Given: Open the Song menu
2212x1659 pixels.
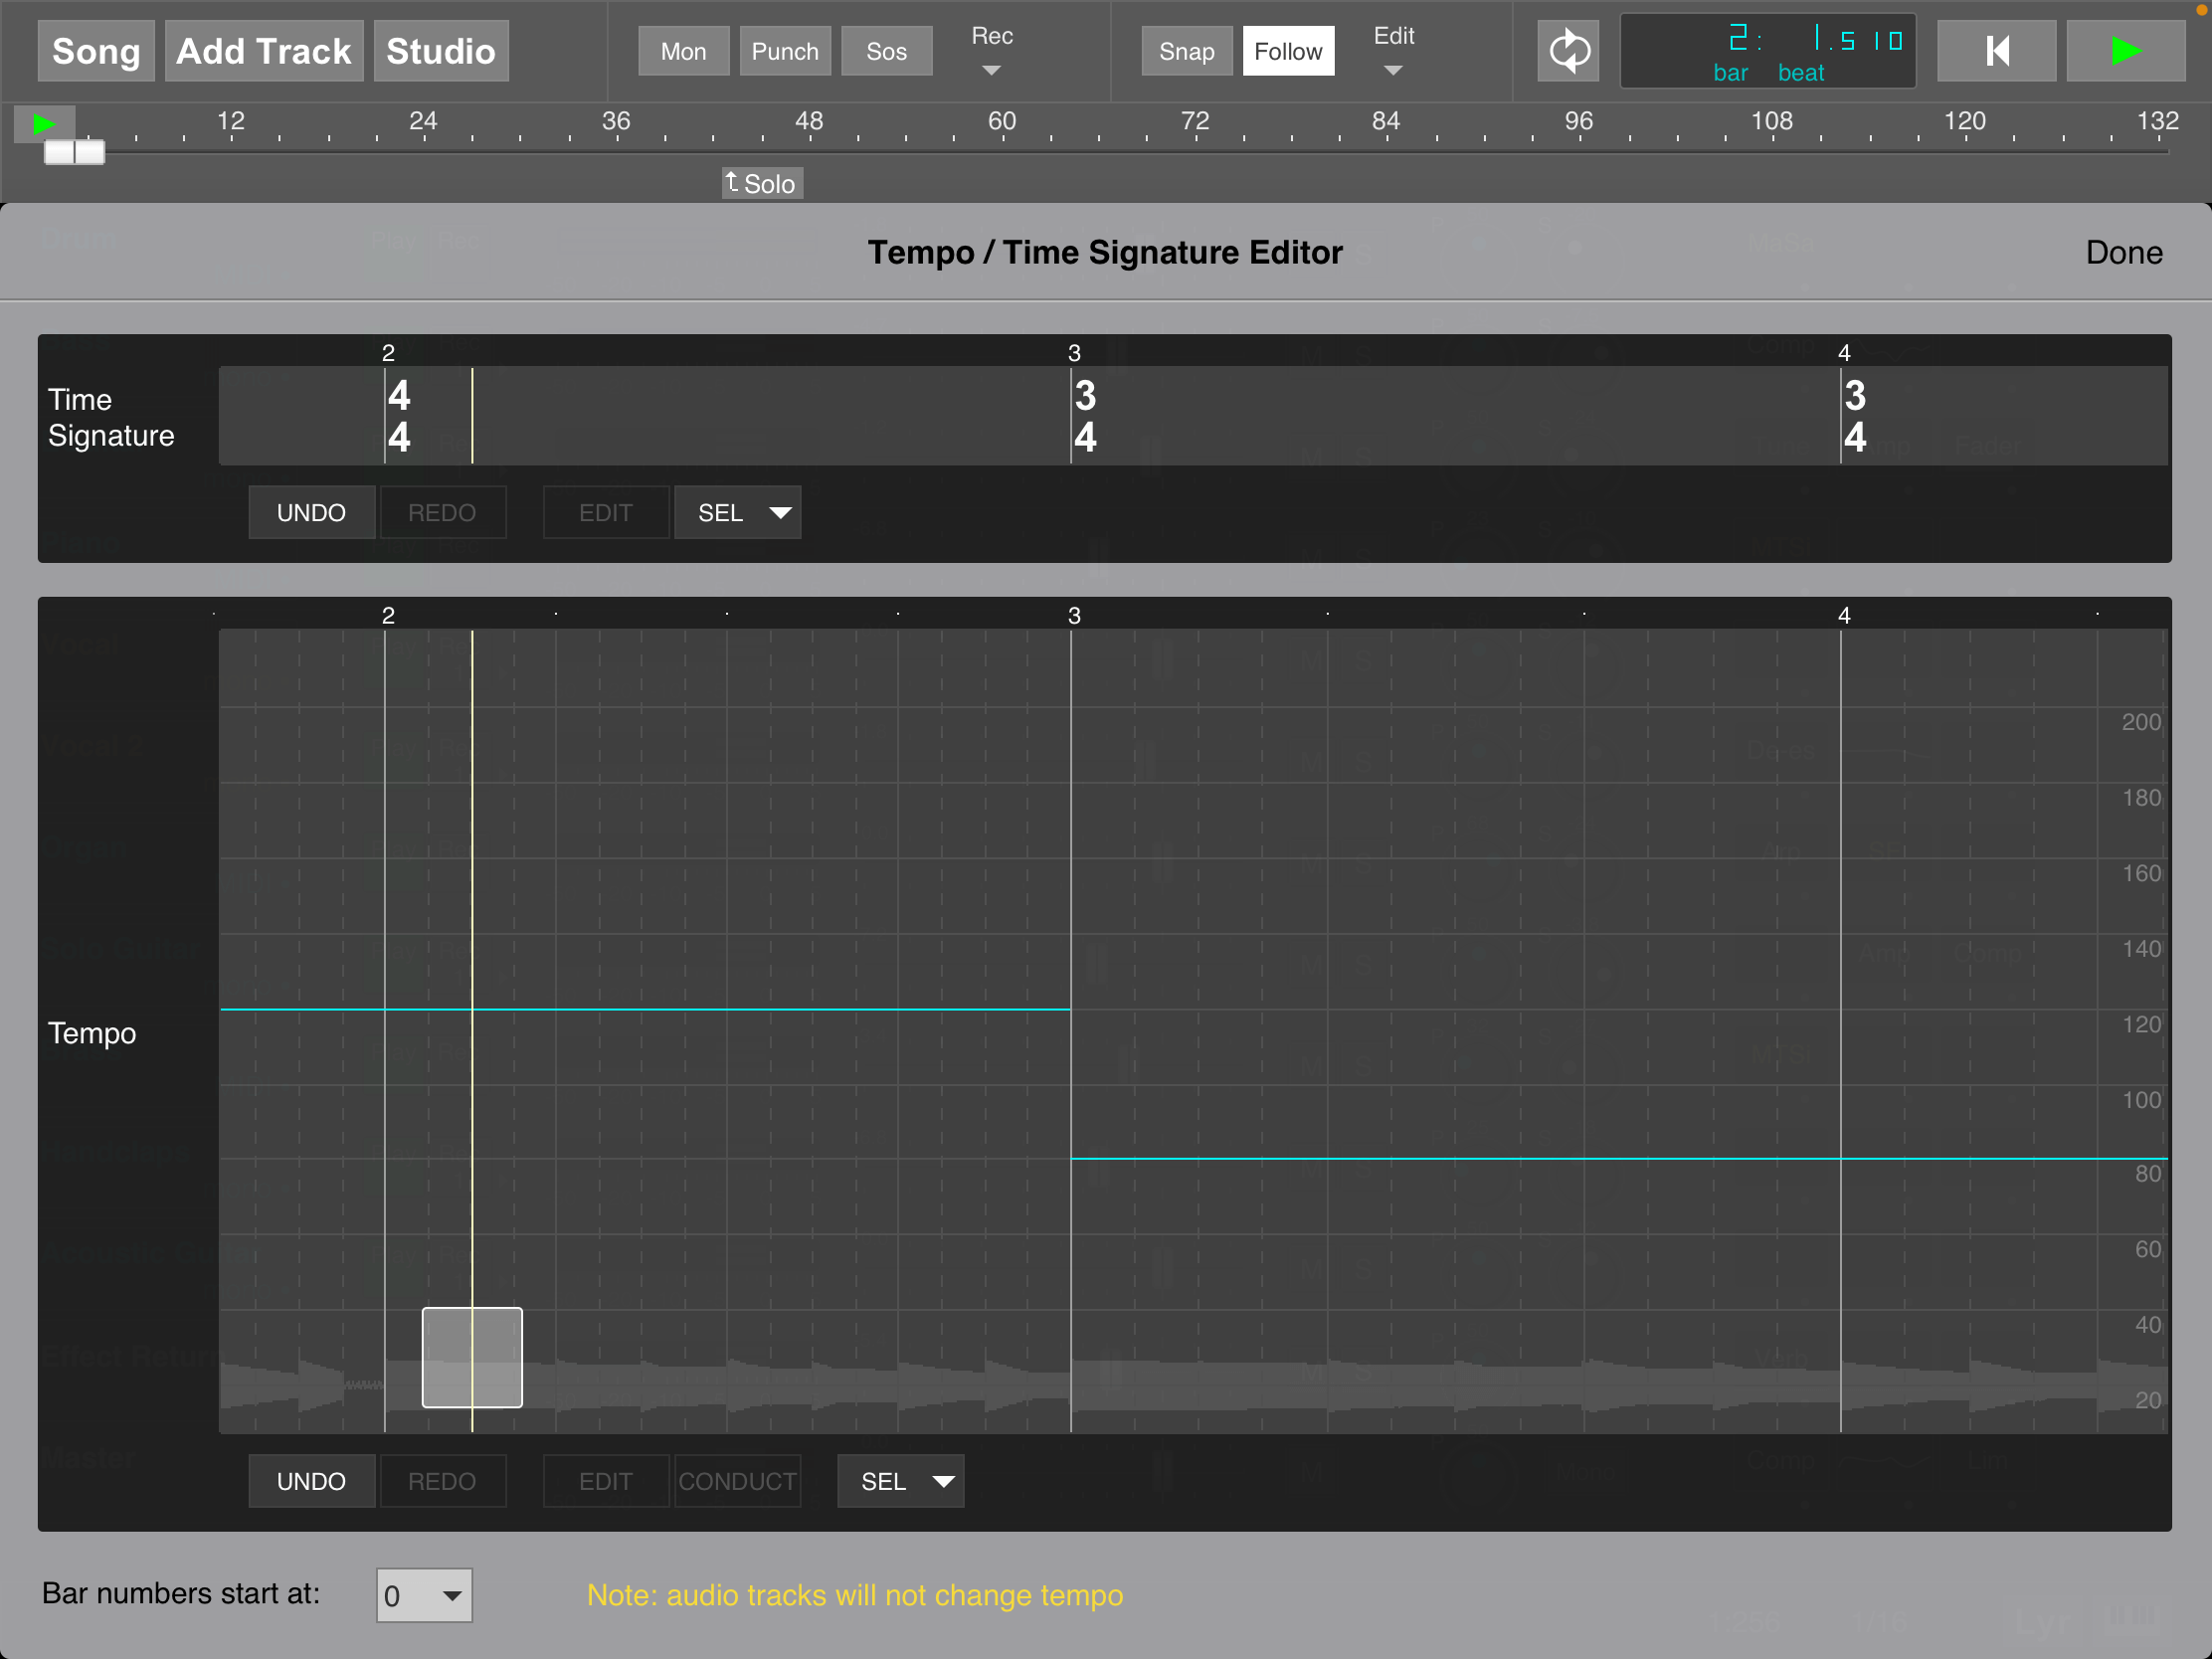Looking at the screenshot, I should coord(96,51).
